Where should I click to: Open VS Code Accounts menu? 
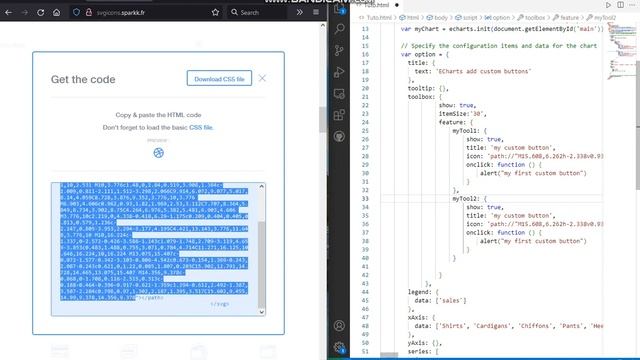point(339,325)
